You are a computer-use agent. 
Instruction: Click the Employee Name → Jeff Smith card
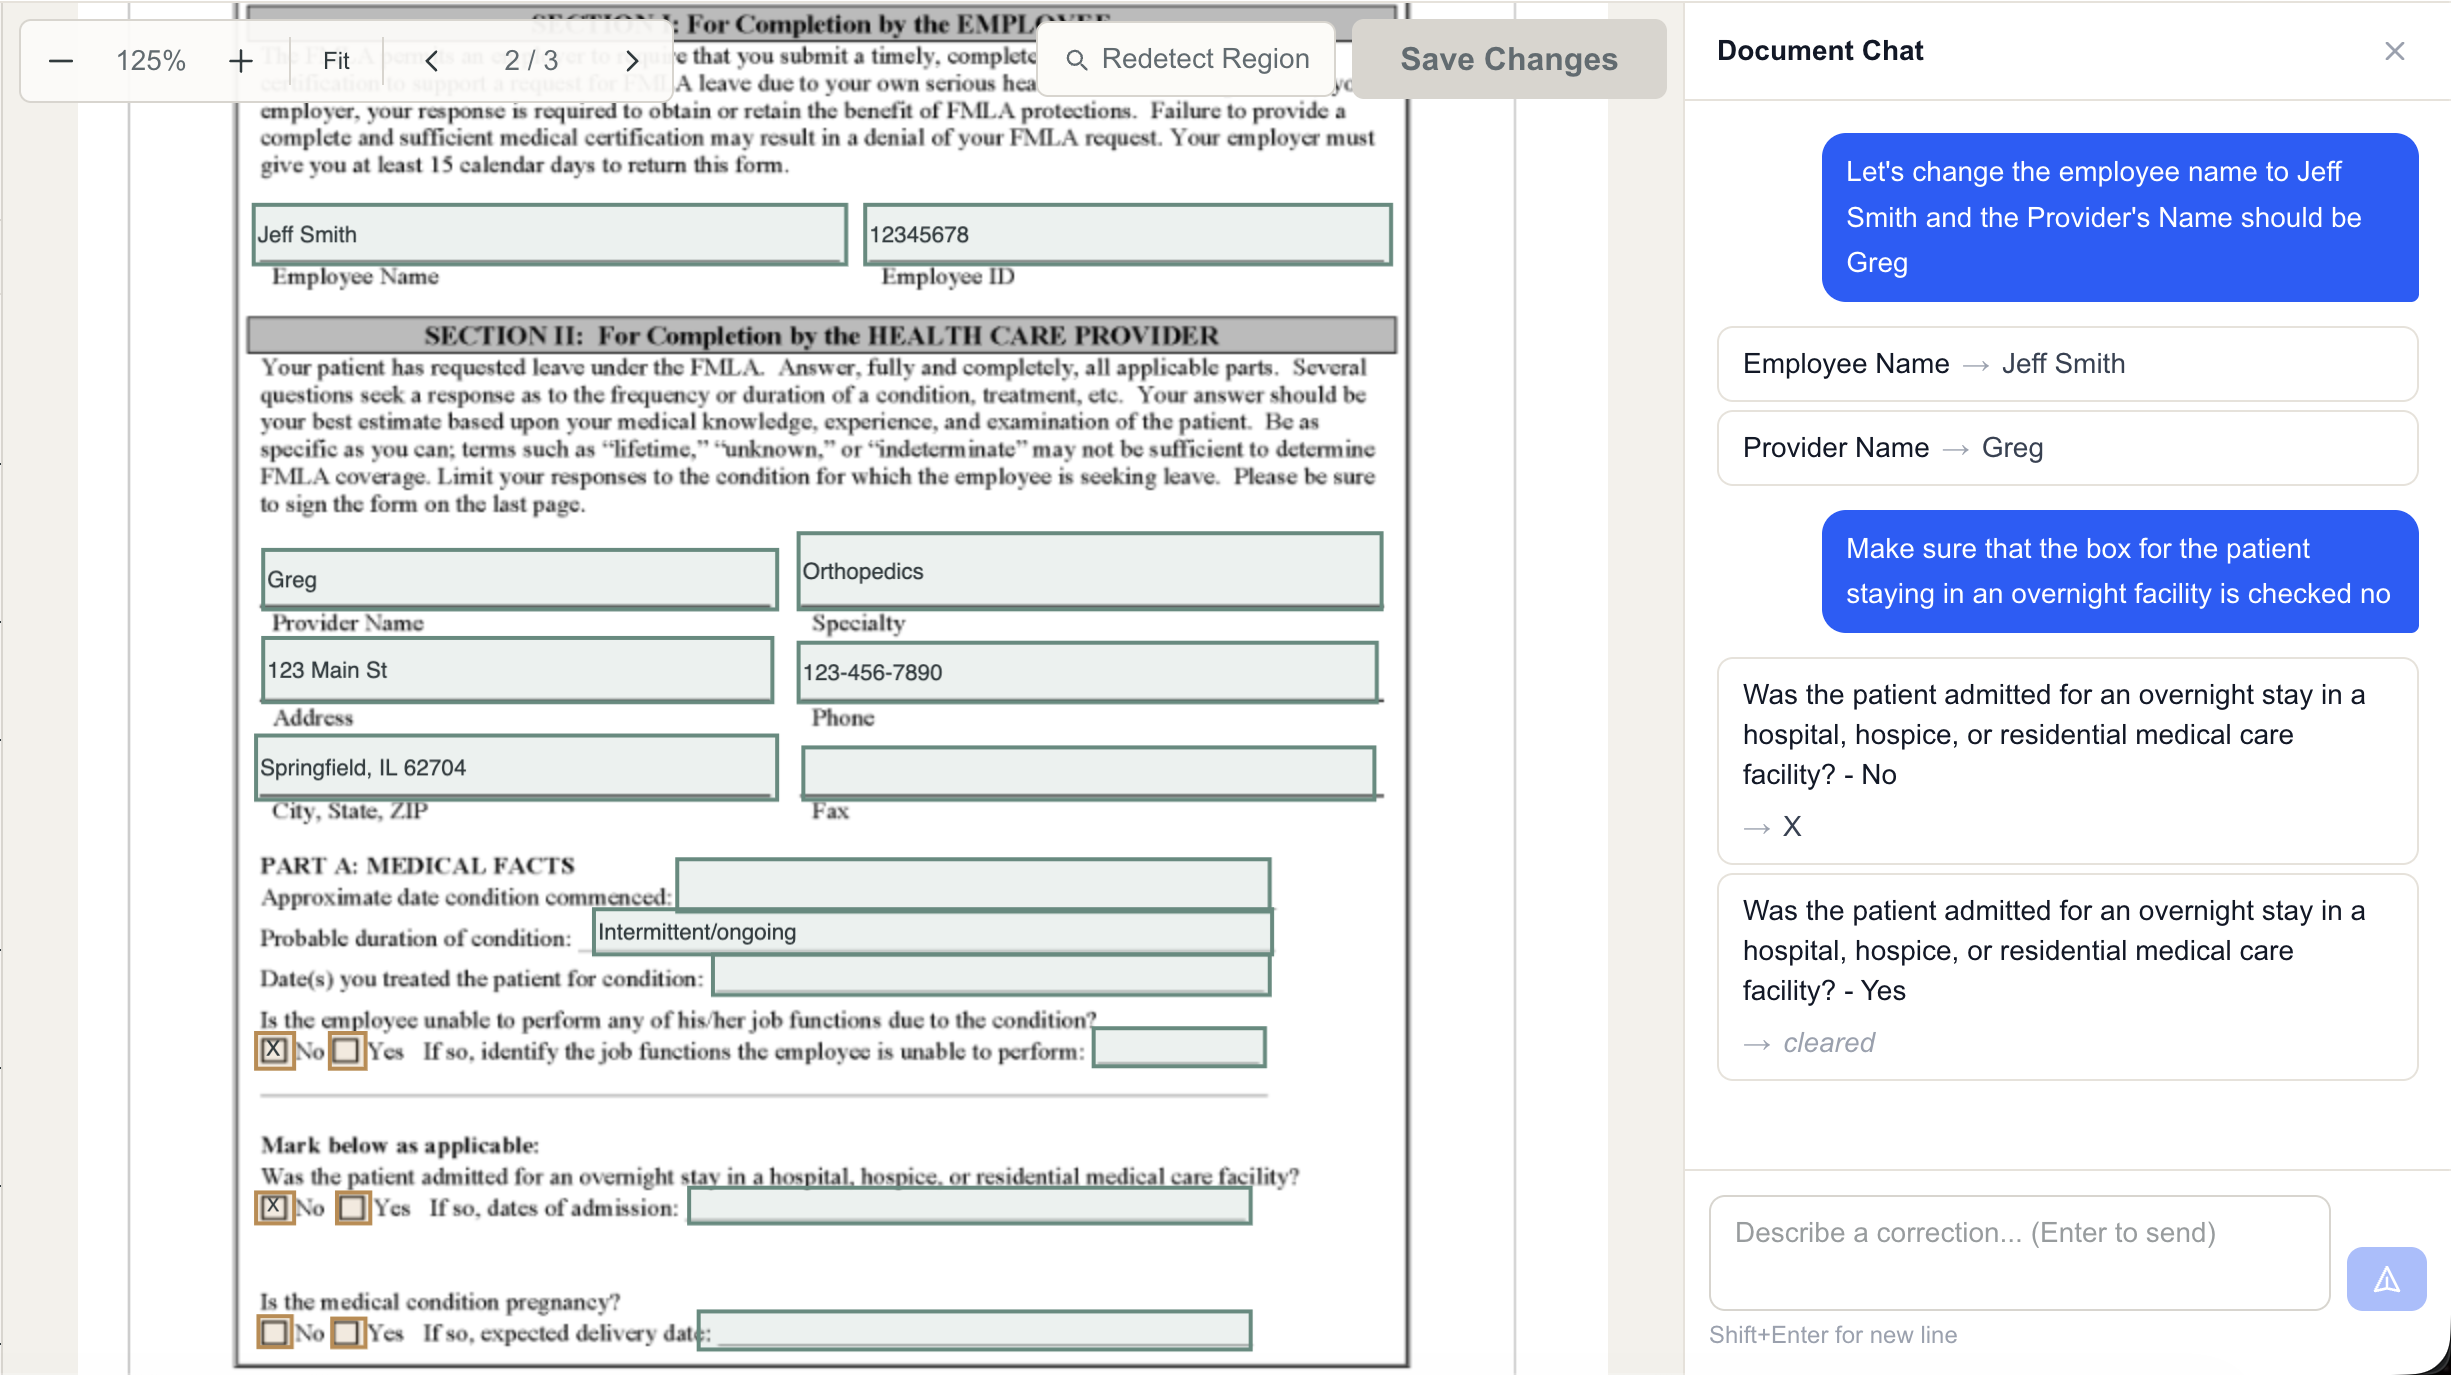click(2067, 364)
